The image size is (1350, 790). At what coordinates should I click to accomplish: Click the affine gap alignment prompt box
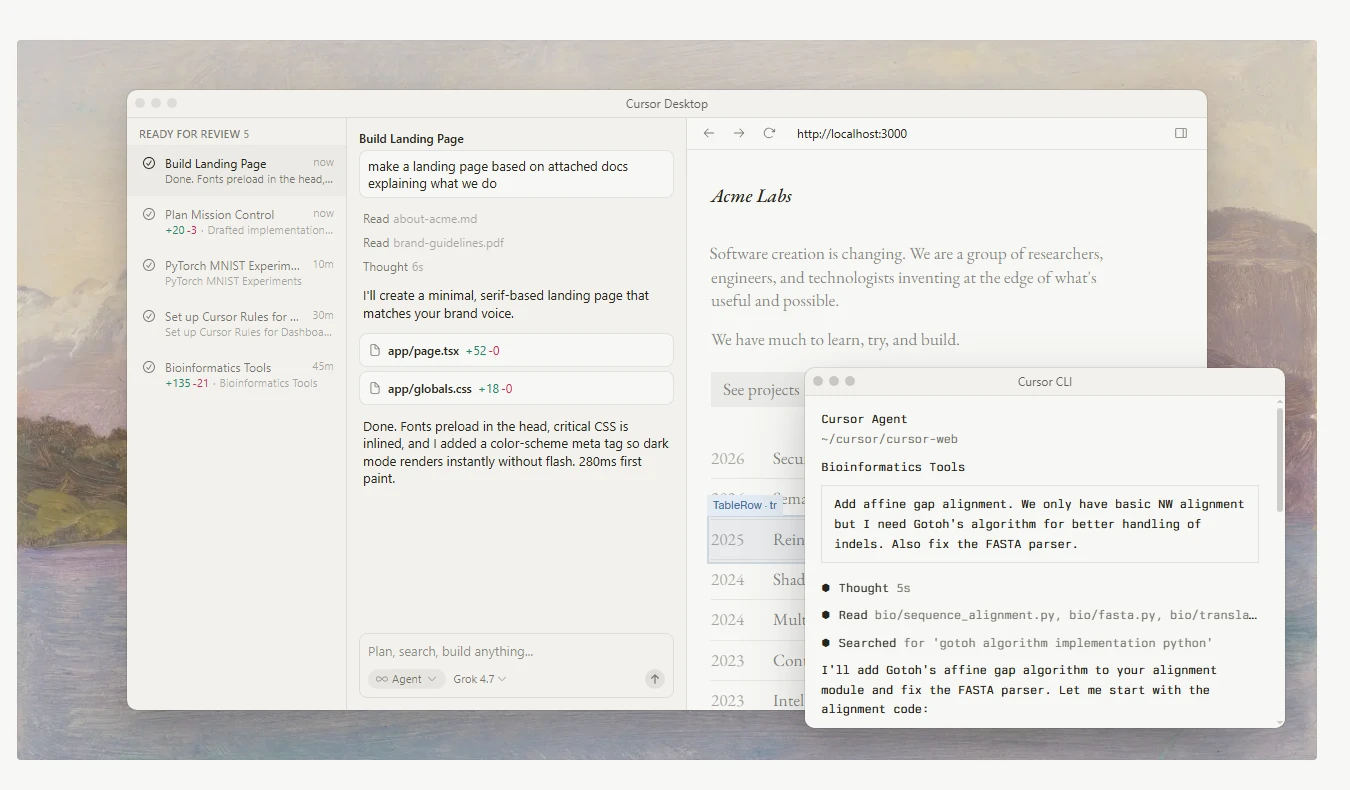[1040, 524]
